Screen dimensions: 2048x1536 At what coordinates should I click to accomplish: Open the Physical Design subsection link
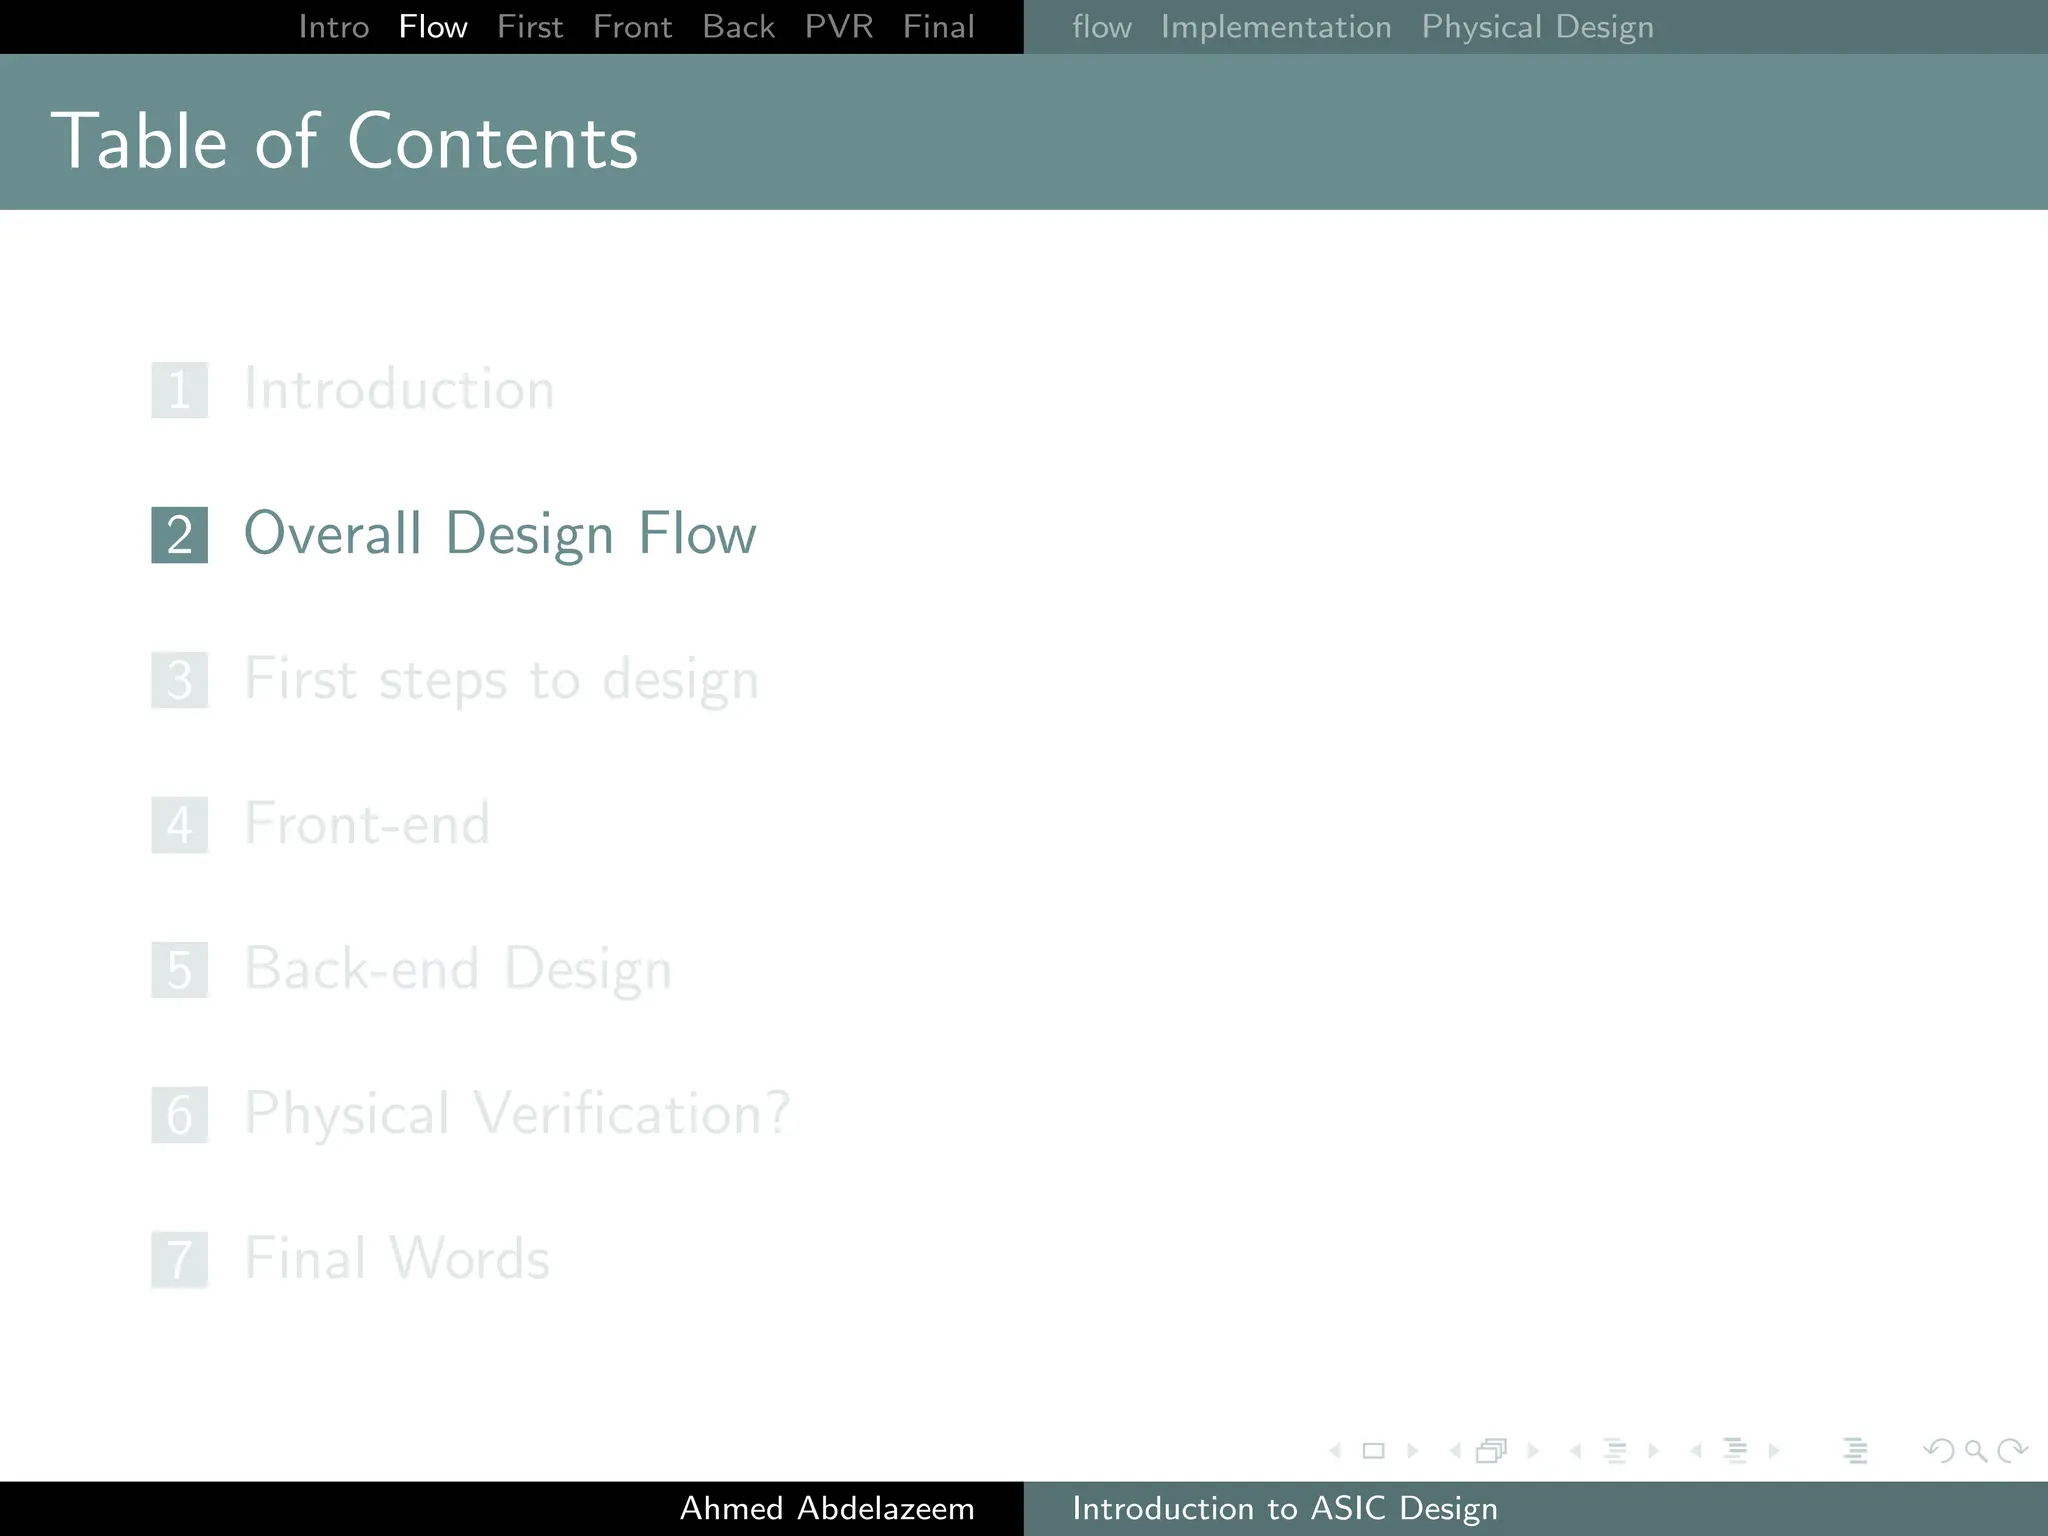pyautogui.click(x=1538, y=27)
